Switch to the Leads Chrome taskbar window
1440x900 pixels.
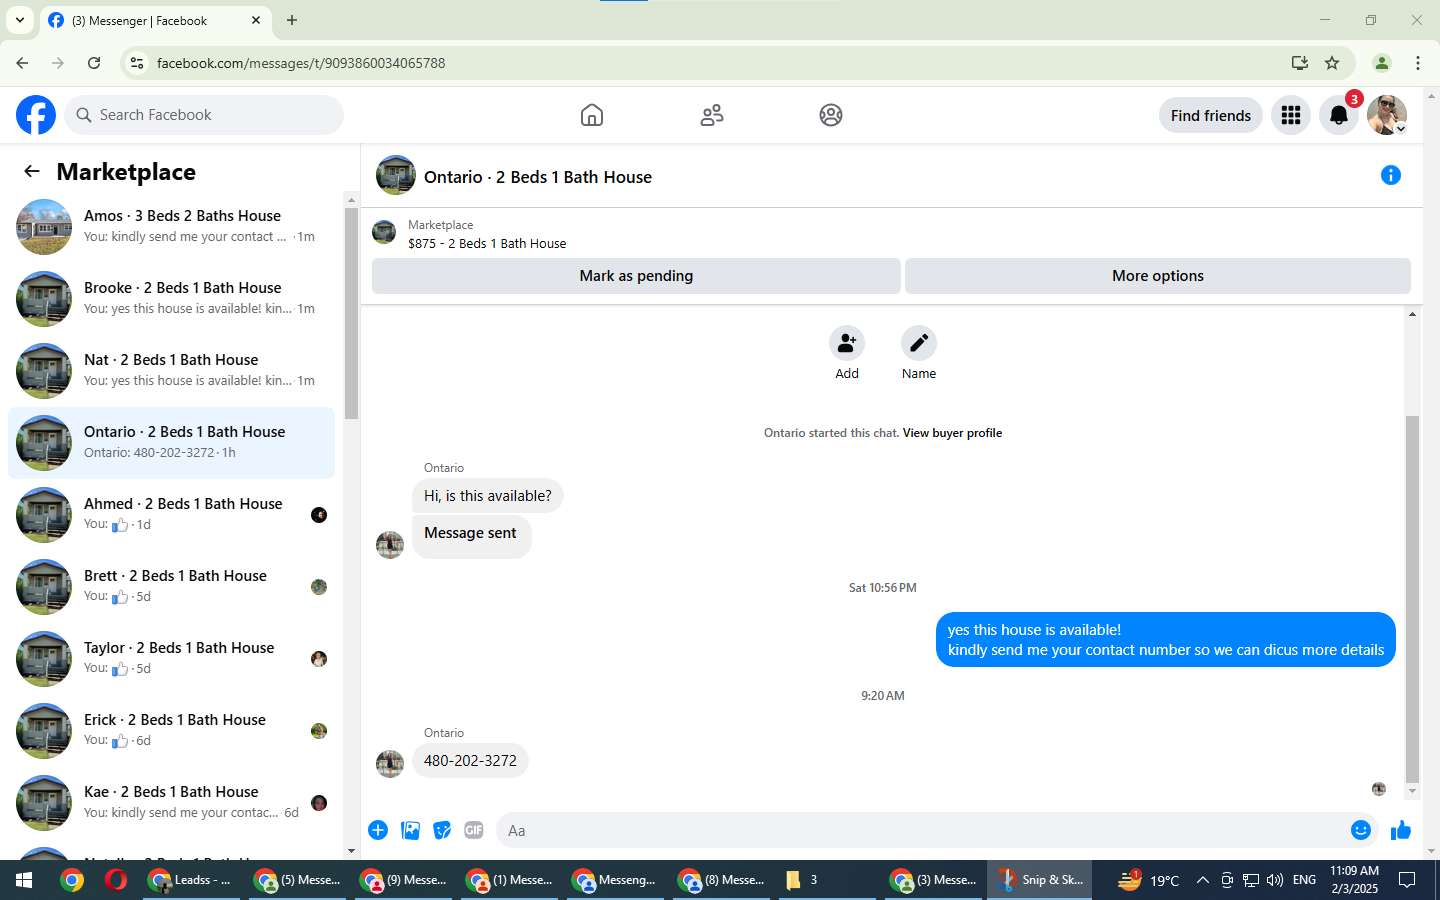point(190,880)
